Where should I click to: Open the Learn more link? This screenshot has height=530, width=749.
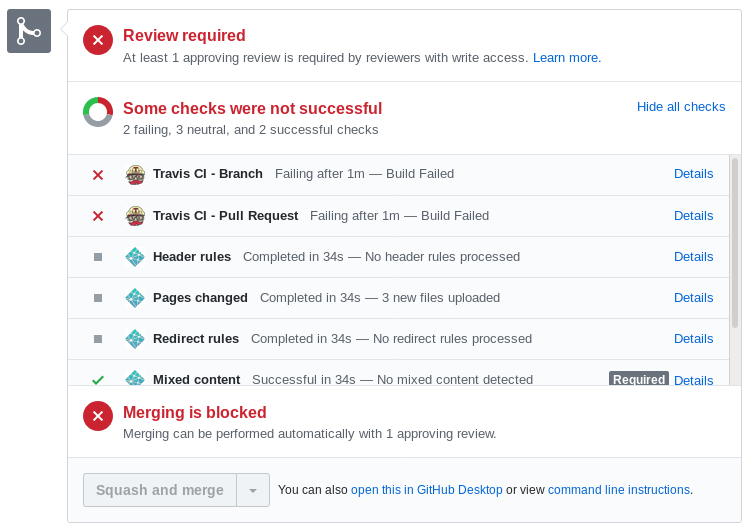[x=567, y=58]
